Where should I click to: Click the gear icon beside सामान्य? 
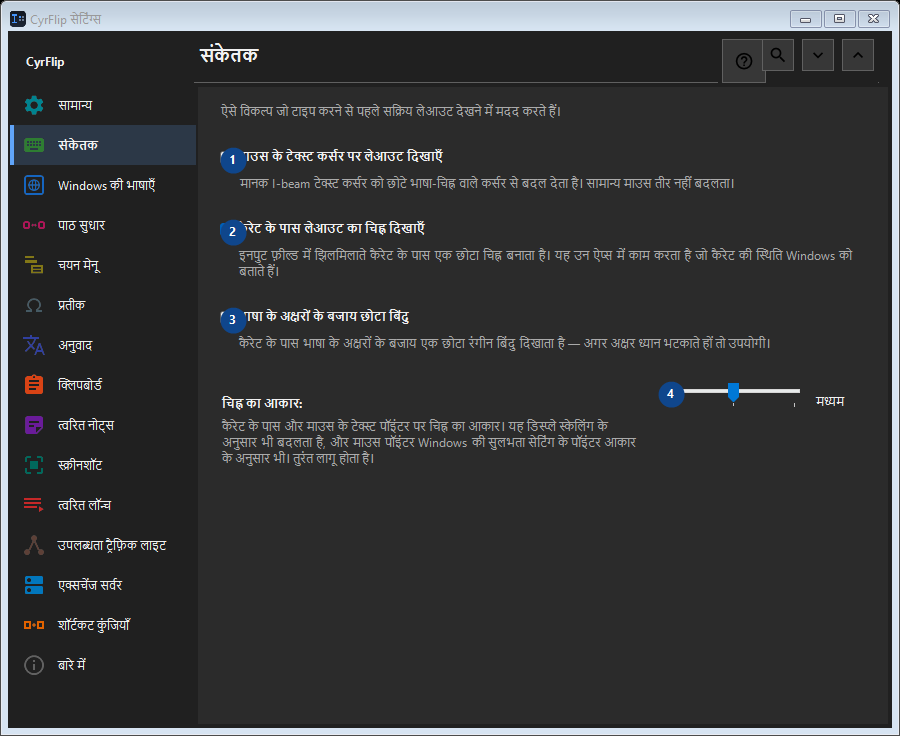[34, 105]
